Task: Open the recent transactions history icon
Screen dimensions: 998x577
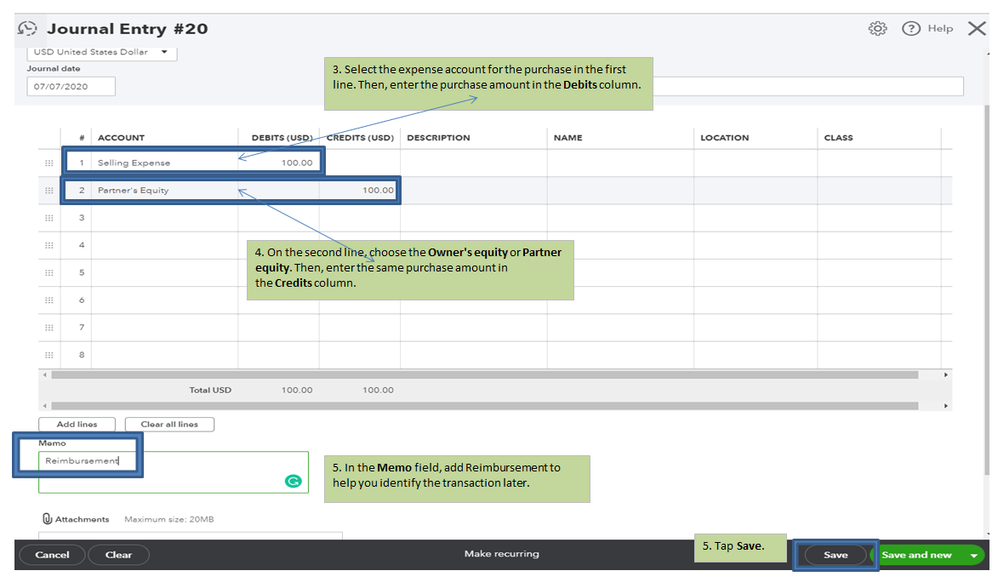Action: (27, 29)
